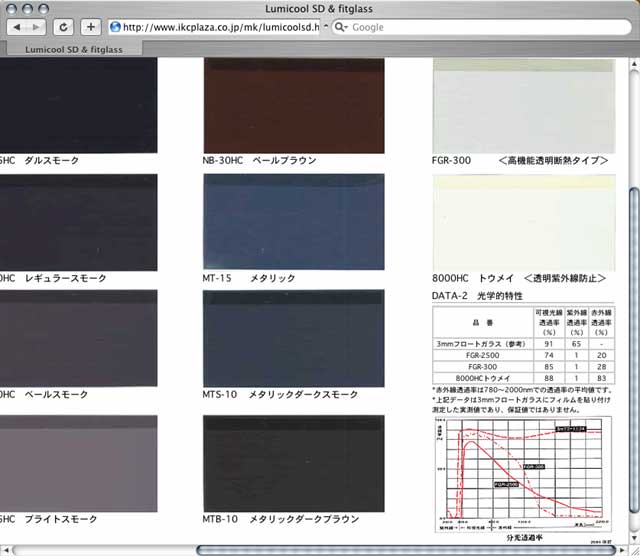Click the vertical scrollbar thumb
This screenshot has height=556, width=640.
634,350
